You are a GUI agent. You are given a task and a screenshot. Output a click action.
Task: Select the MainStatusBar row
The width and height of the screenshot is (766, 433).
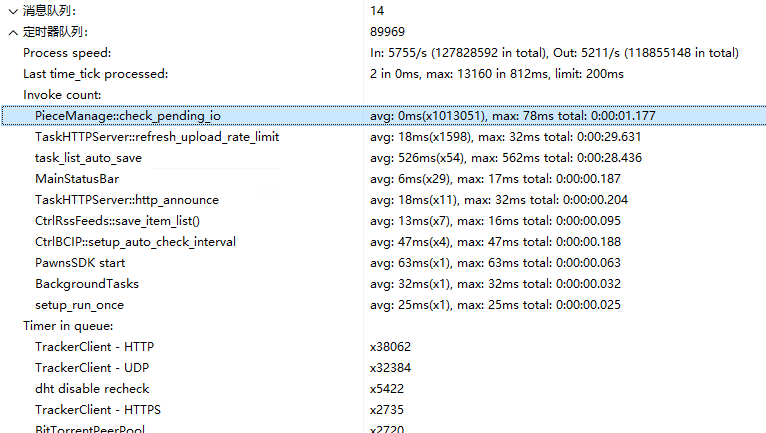pos(383,179)
